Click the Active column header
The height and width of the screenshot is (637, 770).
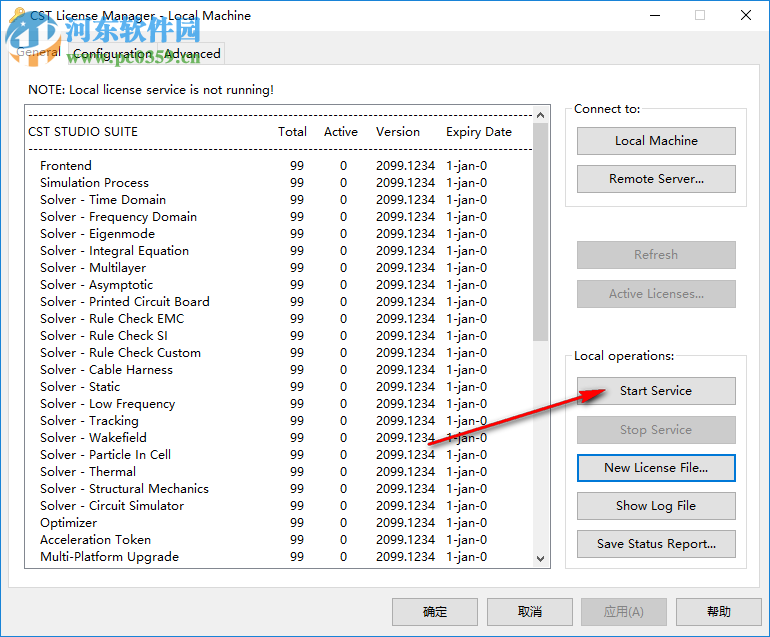pyautogui.click(x=341, y=132)
